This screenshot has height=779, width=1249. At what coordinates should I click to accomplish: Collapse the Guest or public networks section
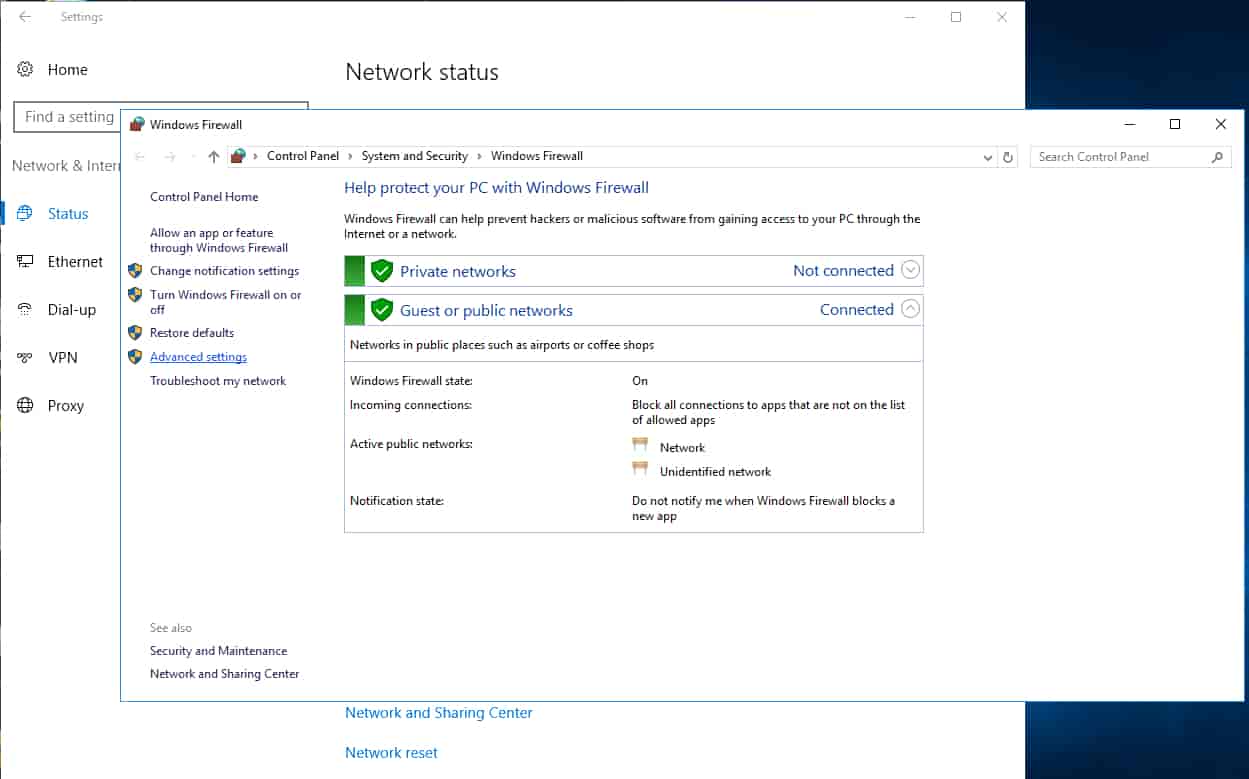[x=909, y=309]
